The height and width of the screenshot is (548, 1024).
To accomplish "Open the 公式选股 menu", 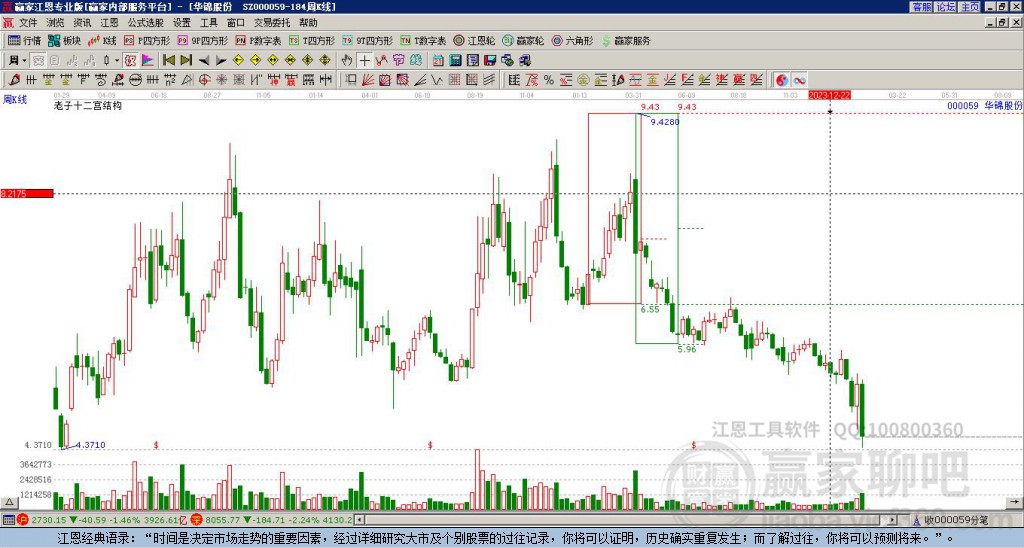I will tap(145, 23).
